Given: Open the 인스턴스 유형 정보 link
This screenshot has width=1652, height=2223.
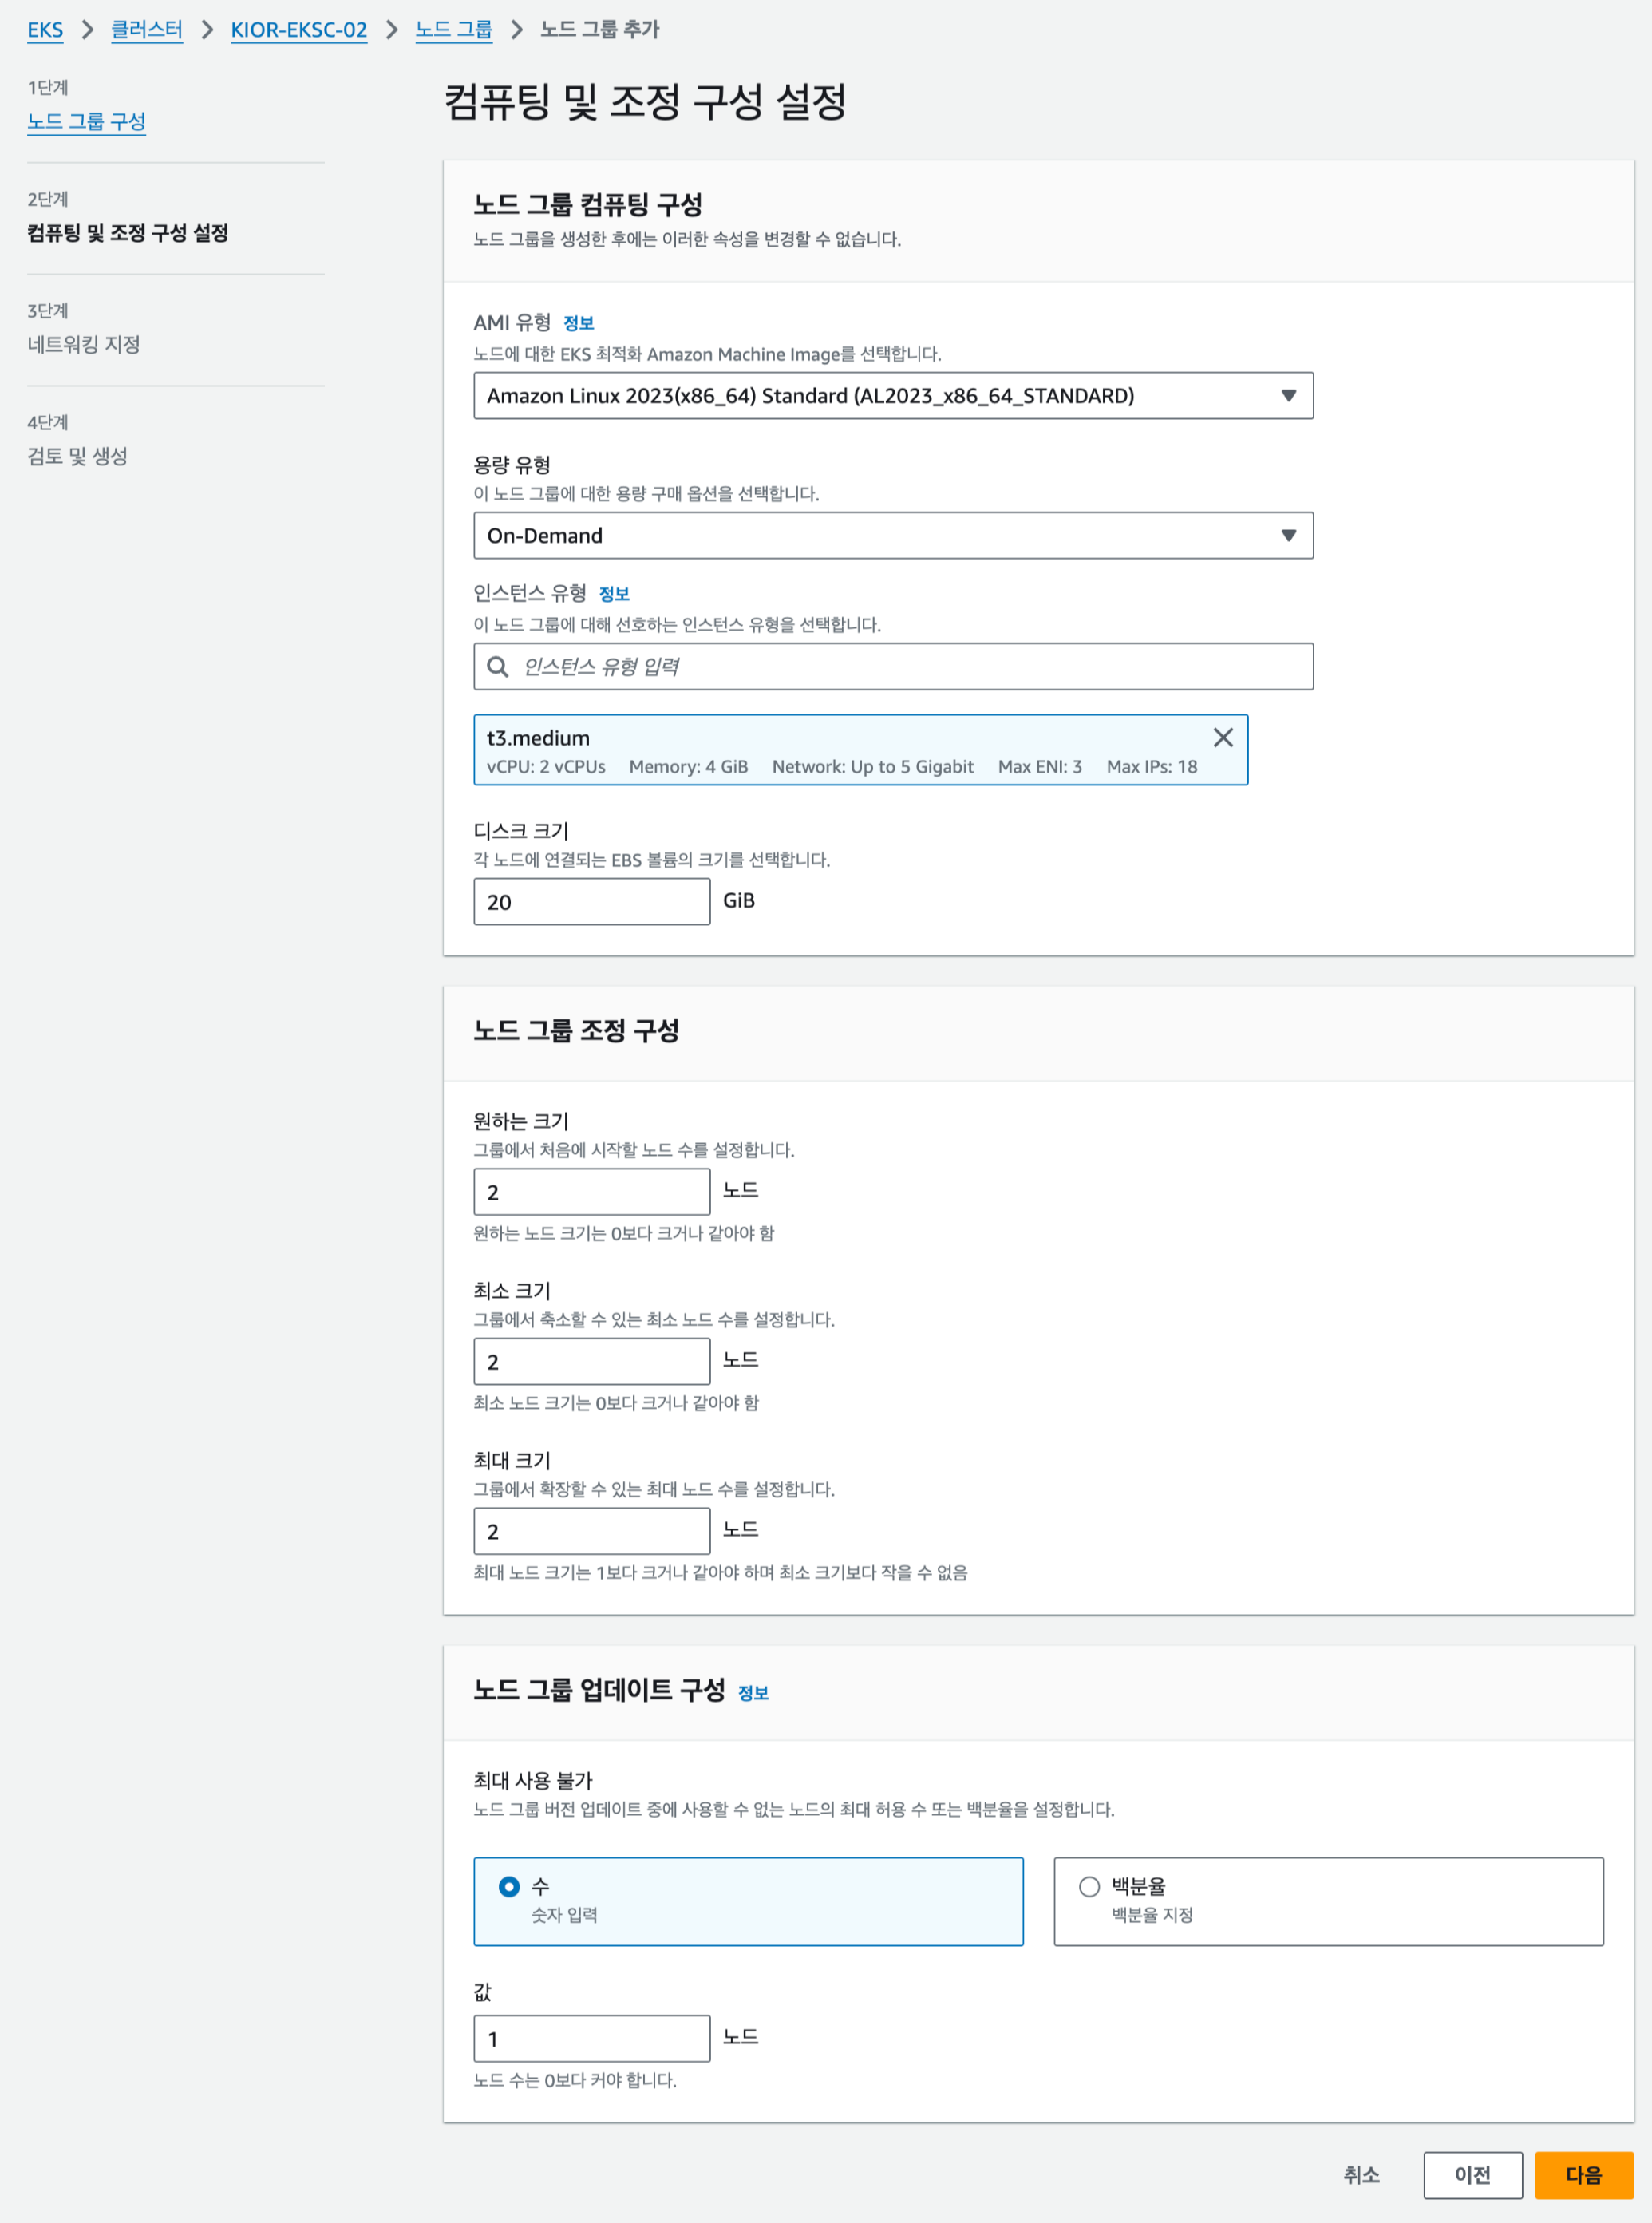Looking at the screenshot, I should coord(613,594).
